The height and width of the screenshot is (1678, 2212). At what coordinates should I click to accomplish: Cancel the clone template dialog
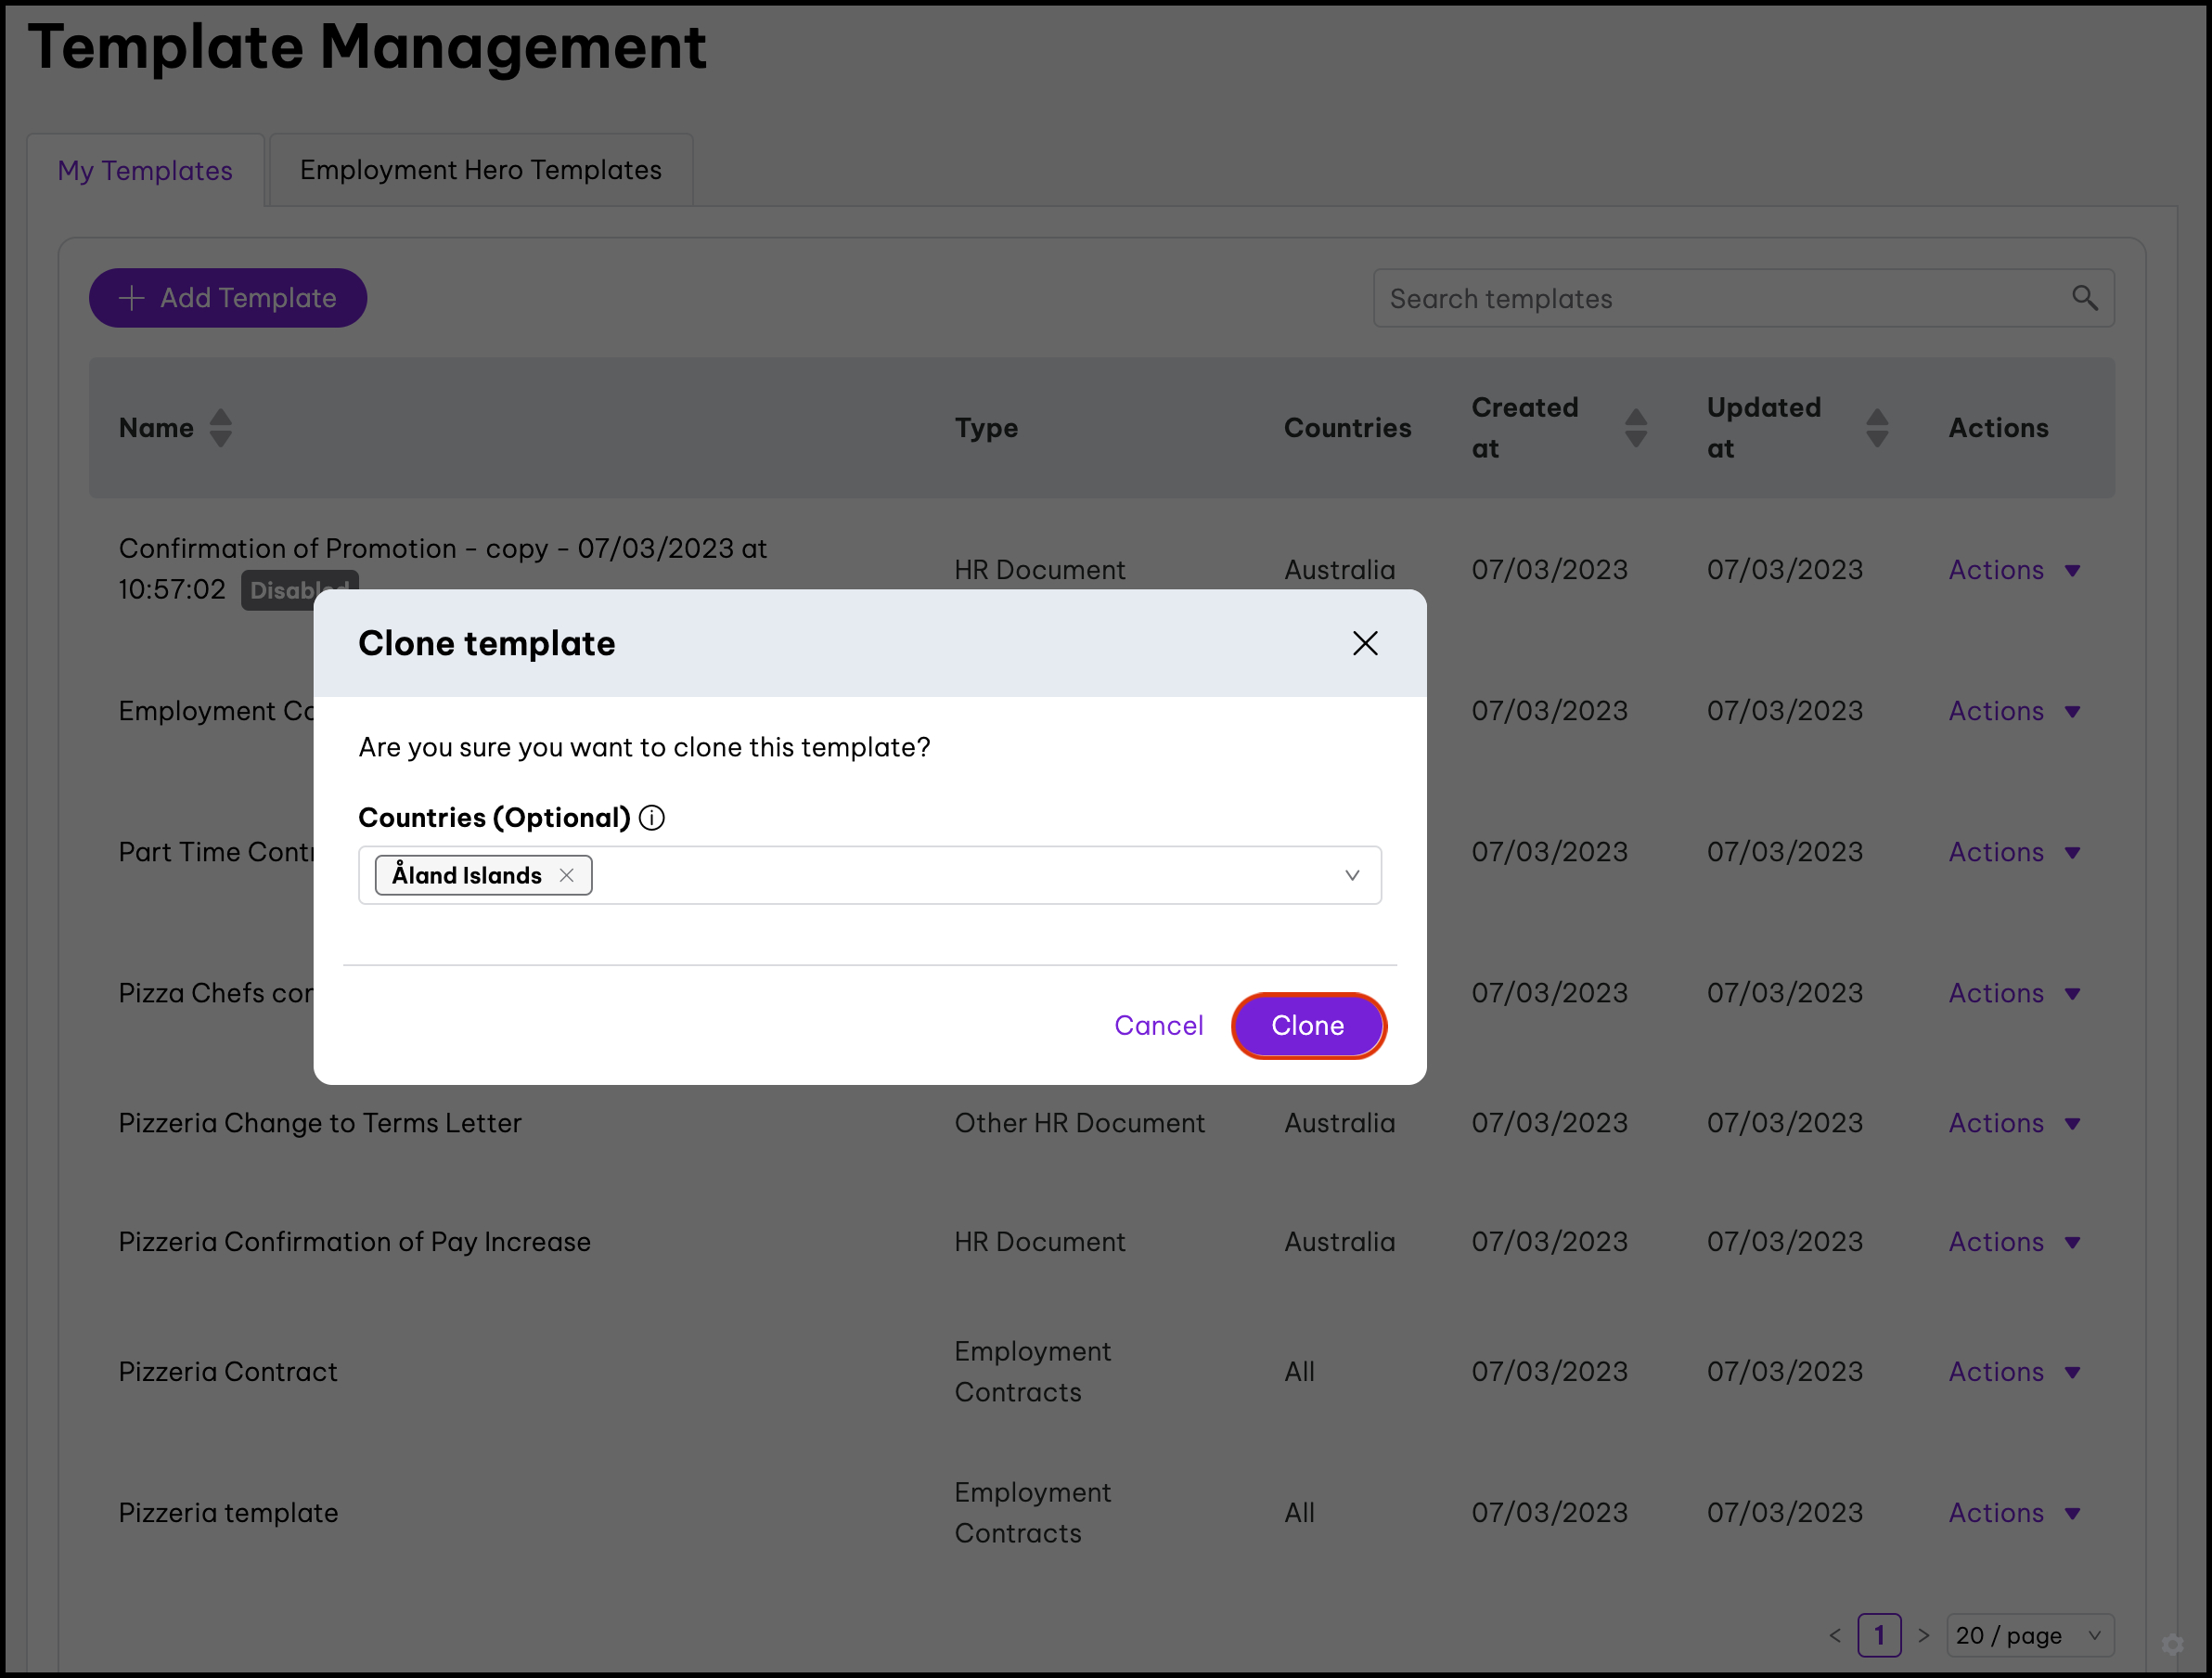click(x=1158, y=1025)
